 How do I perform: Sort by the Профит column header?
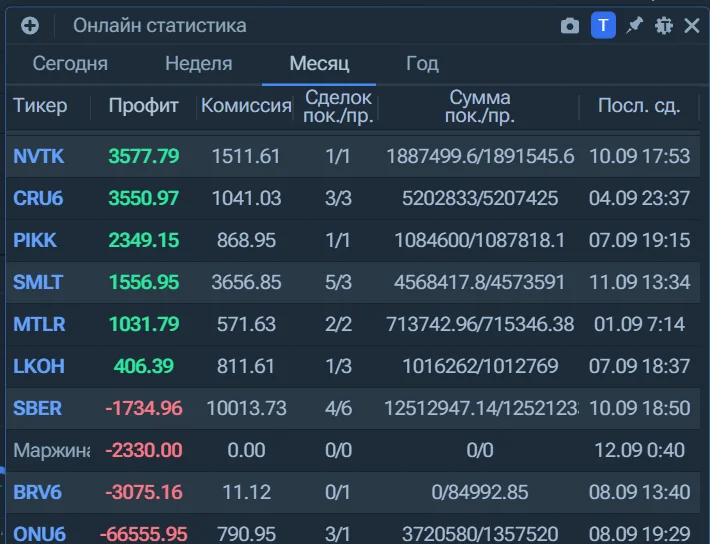coord(144,106)
